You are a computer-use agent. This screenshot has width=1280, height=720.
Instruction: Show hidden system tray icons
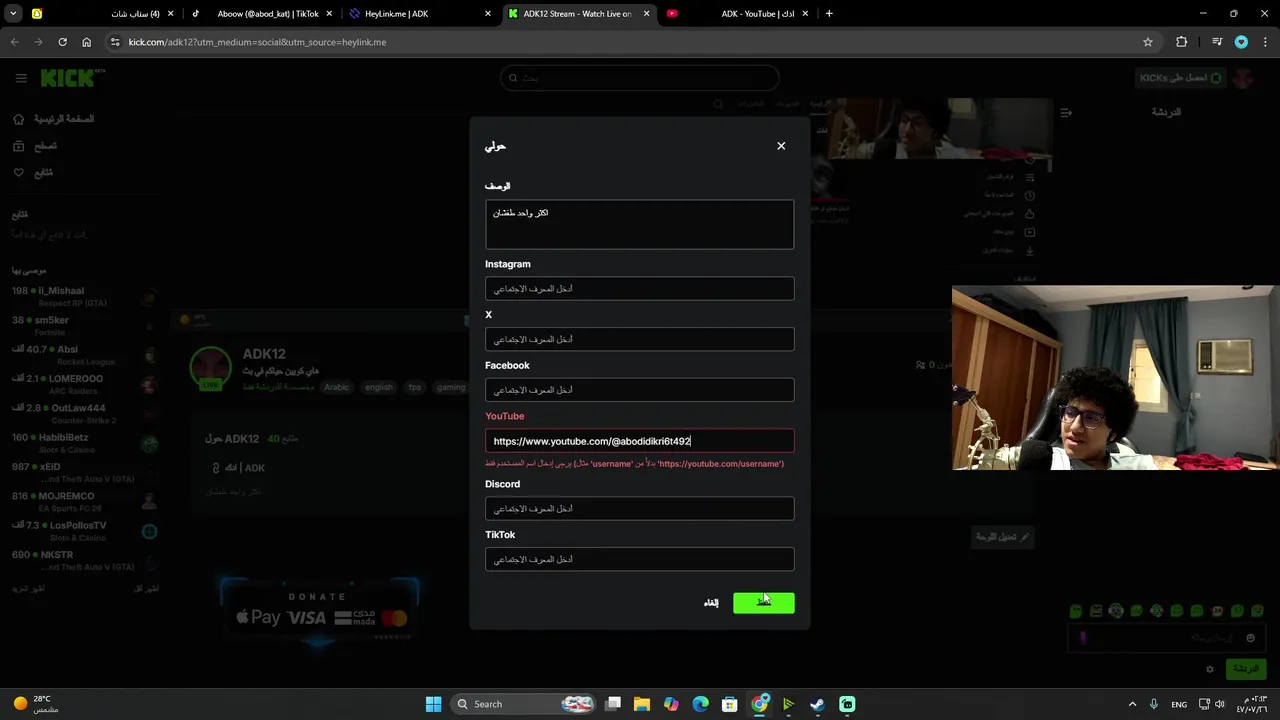click(x=1132, y=704)
